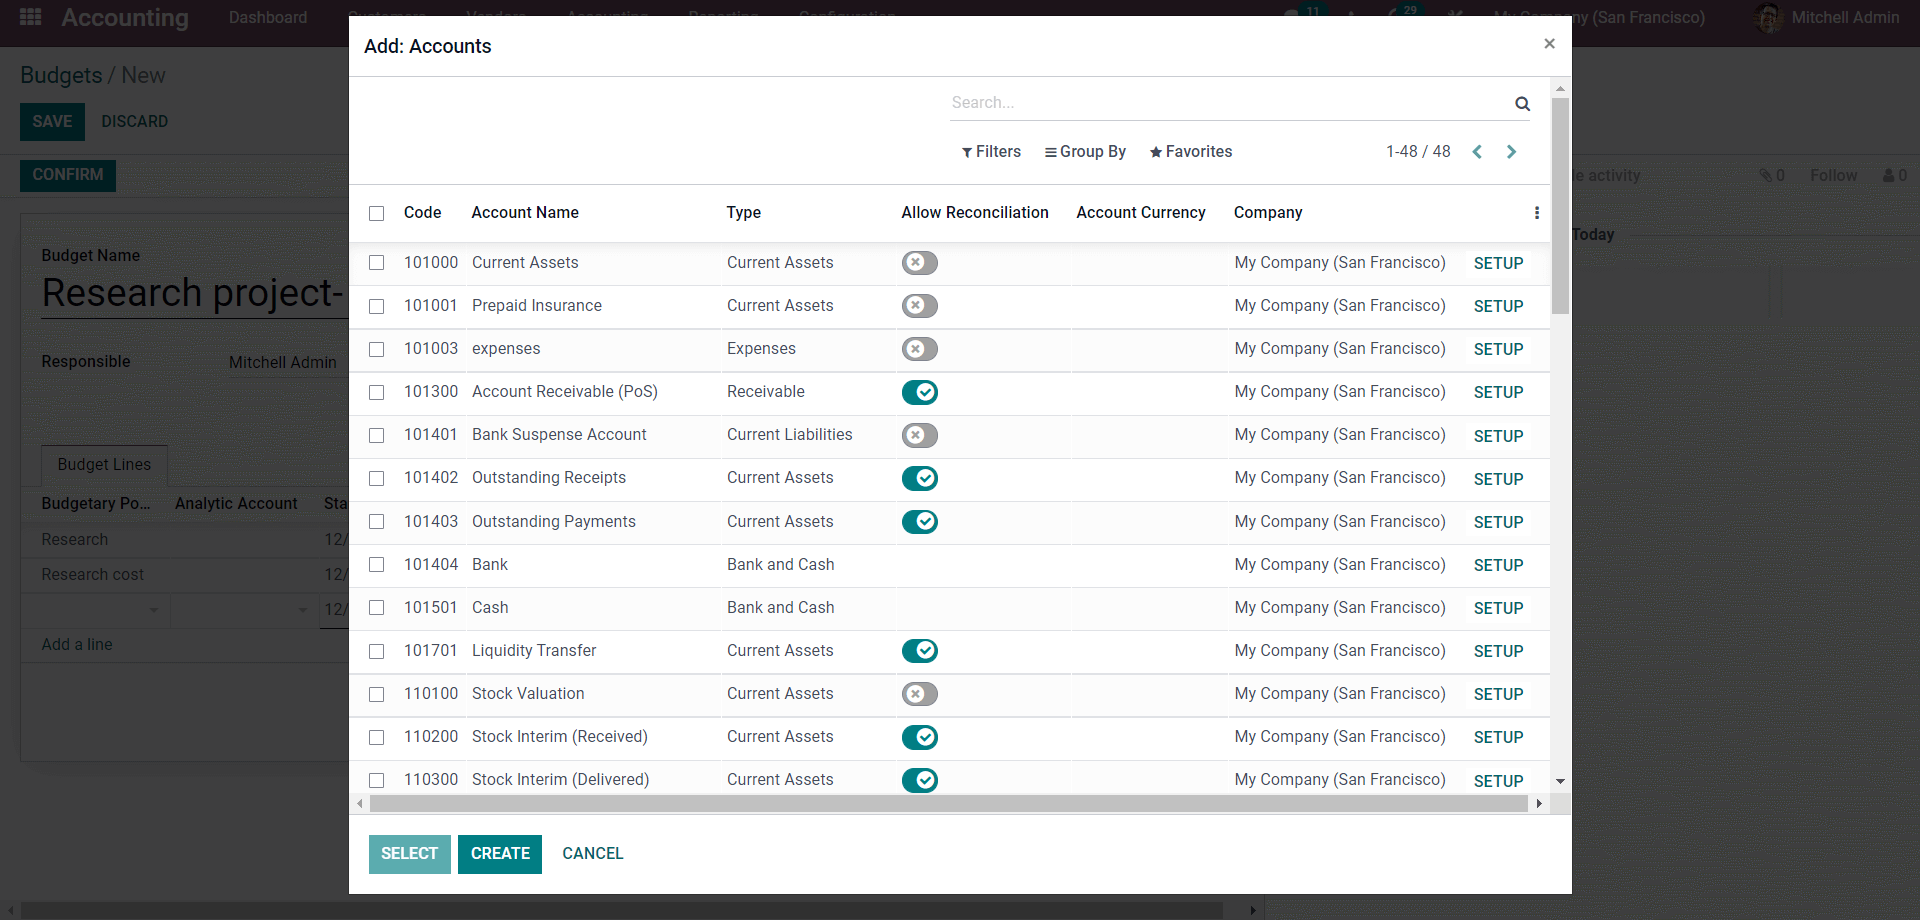Image resolution: width=1920 pixels, height=920 pixels.
Task: Click SETUP for 101404 Bank
Action: click(x=1498, y=565)
